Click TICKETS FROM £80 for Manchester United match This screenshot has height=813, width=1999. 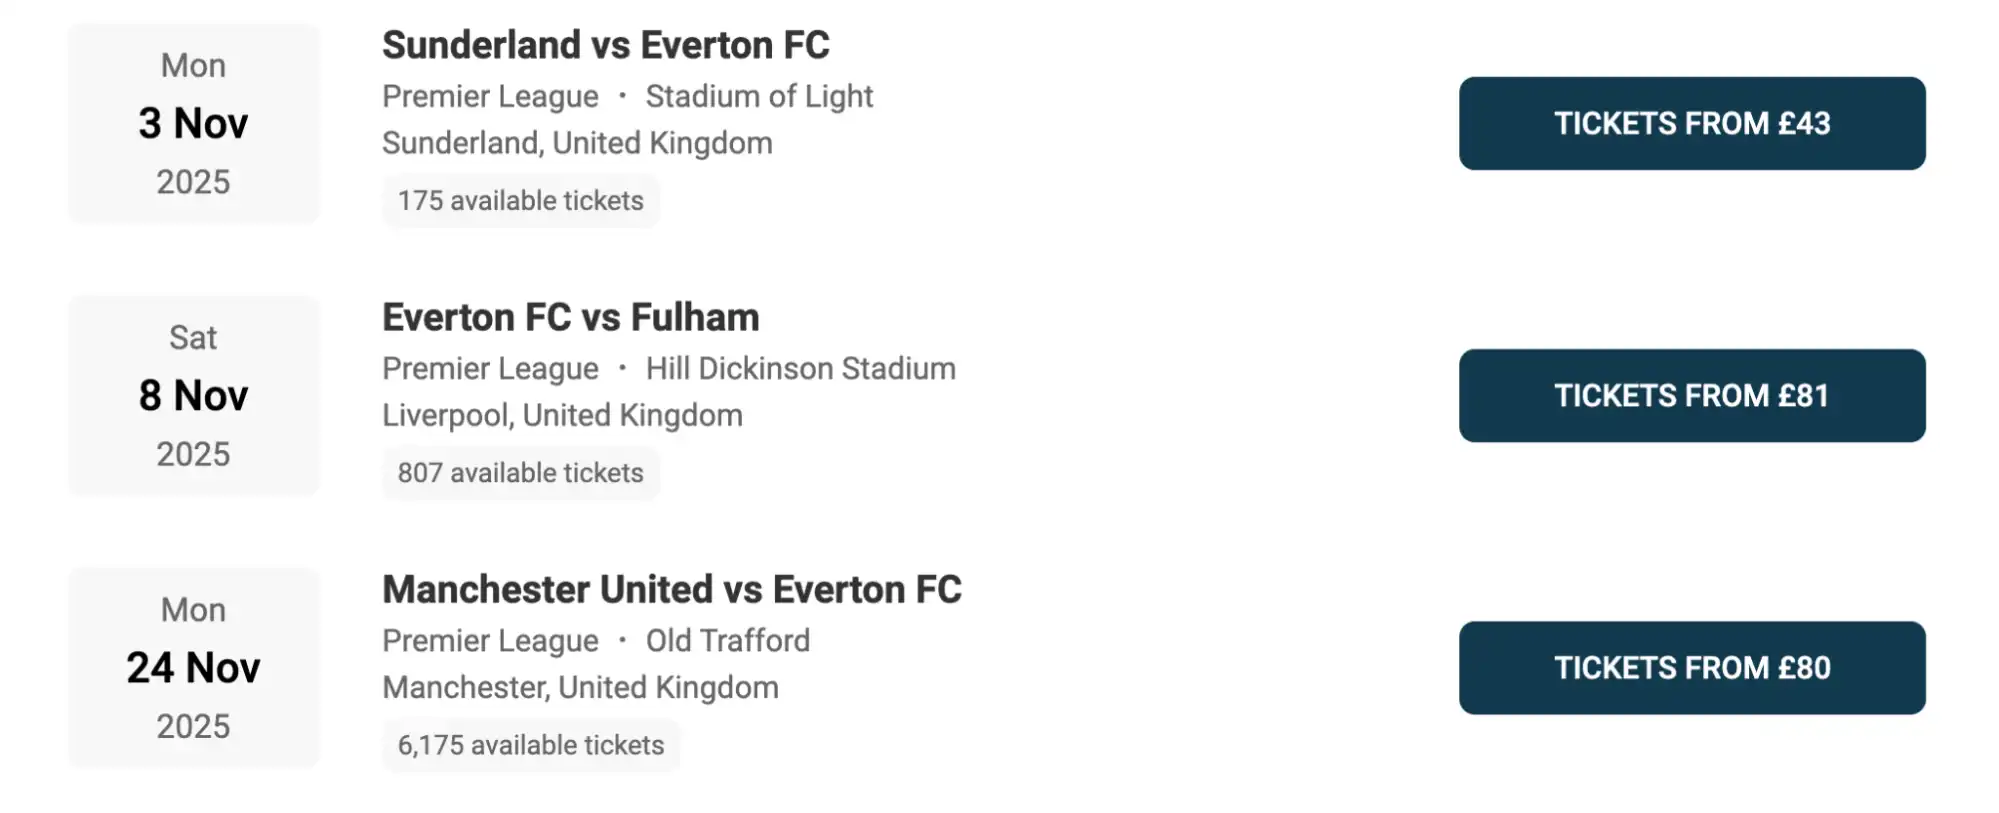point(1692,668)
